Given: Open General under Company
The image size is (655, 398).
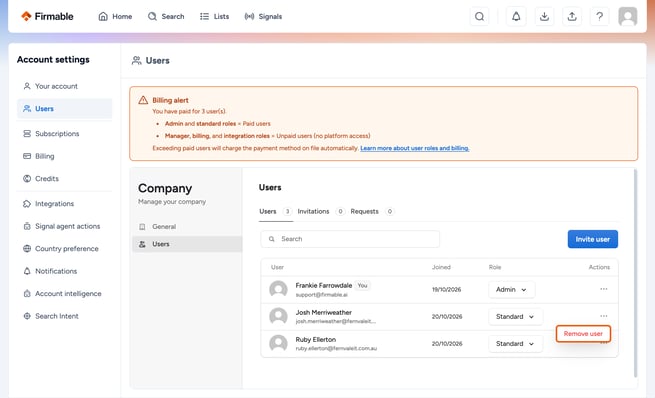Looking at the screenshot, I should click(x=187, y=227).
